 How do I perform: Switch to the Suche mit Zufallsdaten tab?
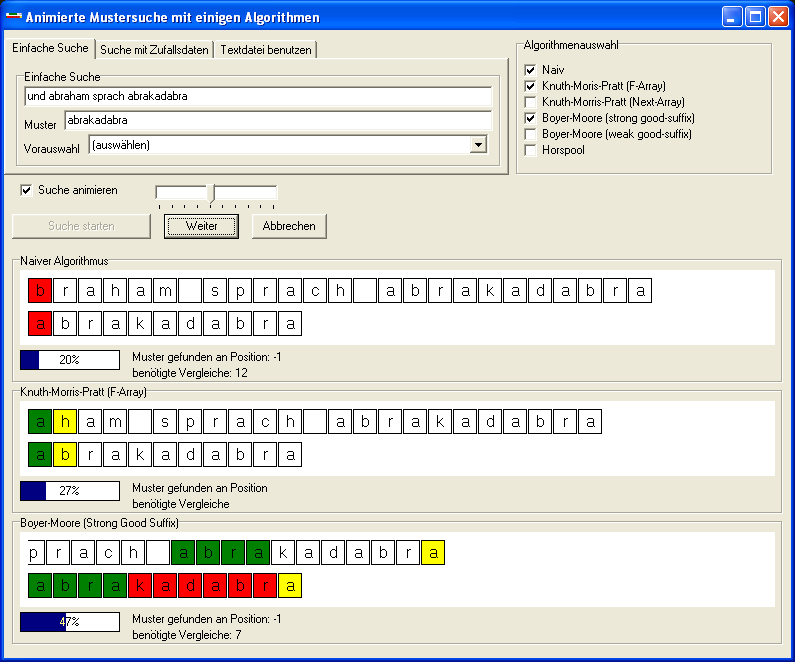point(154,50)
